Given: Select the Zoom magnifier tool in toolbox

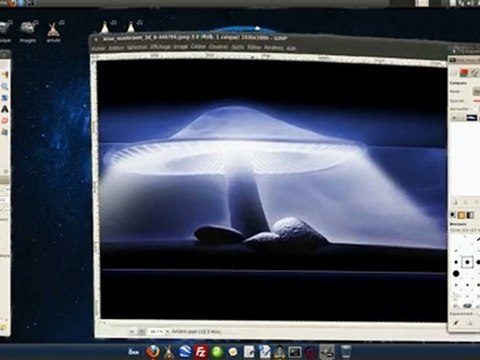Looking at the screenshot, I should [x=5, y=87].
